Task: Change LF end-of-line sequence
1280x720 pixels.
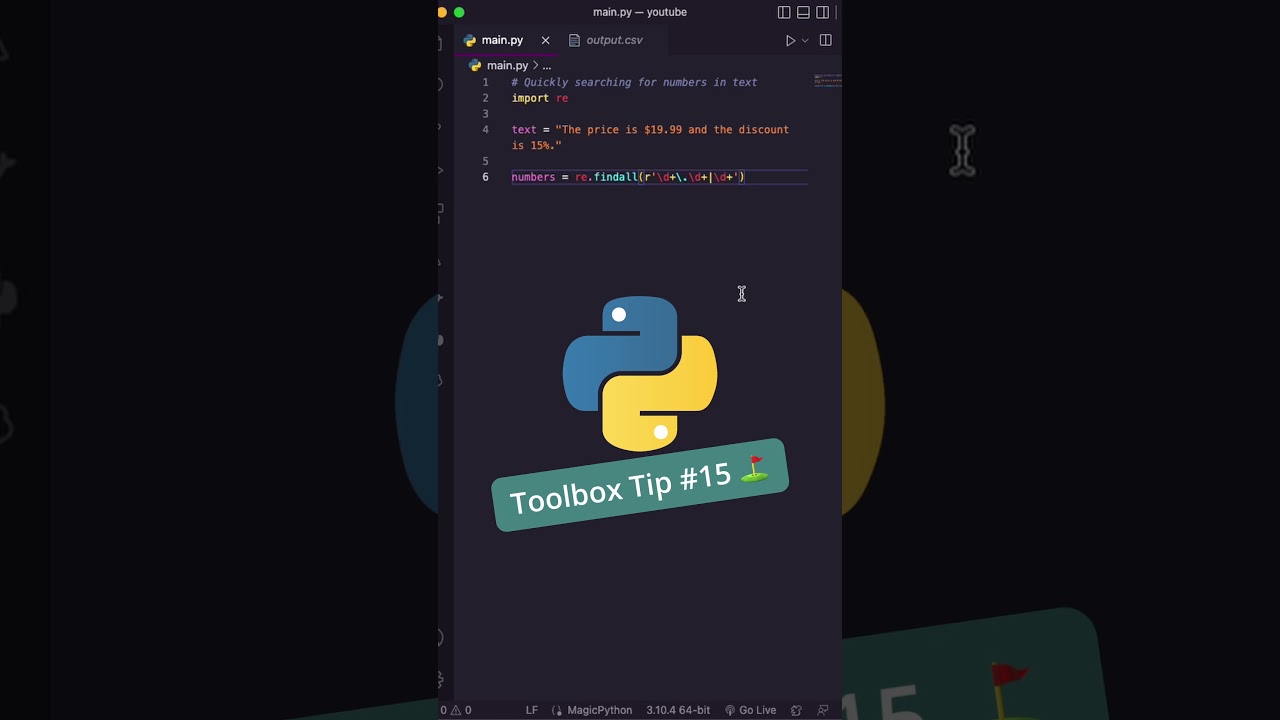Action: pos(532,710)
